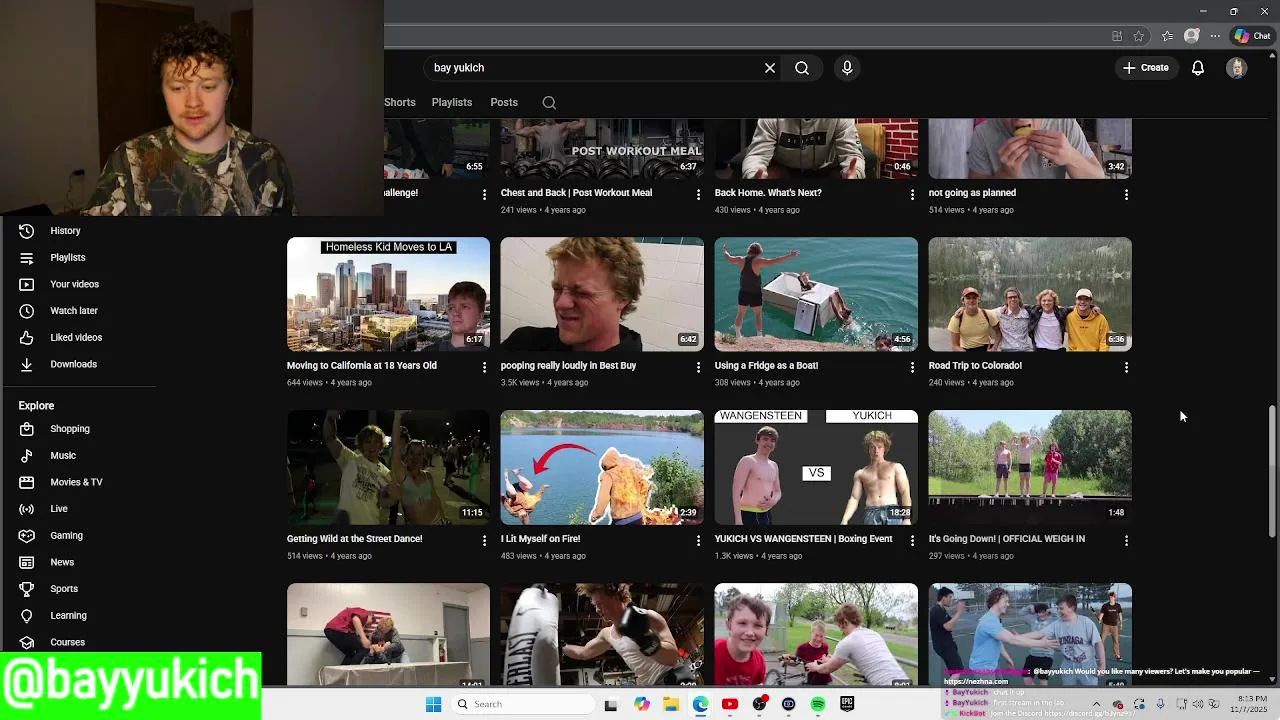
Task: Open options for I Lit Myself on Fire
Action: 698,540
